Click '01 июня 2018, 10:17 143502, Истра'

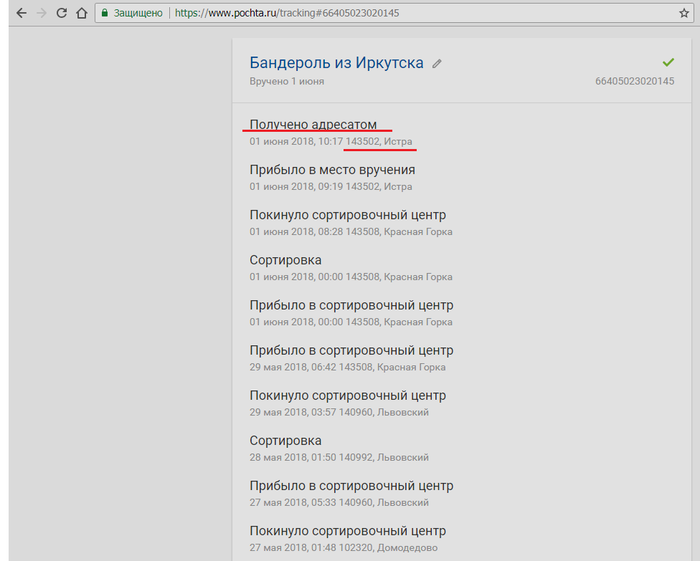(331, 141)
